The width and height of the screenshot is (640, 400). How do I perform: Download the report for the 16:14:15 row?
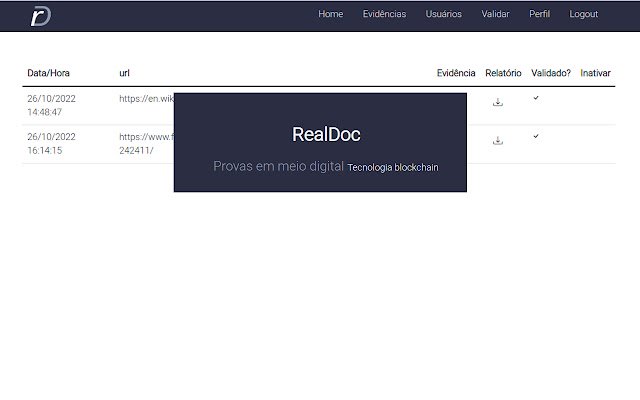[498, 140]
